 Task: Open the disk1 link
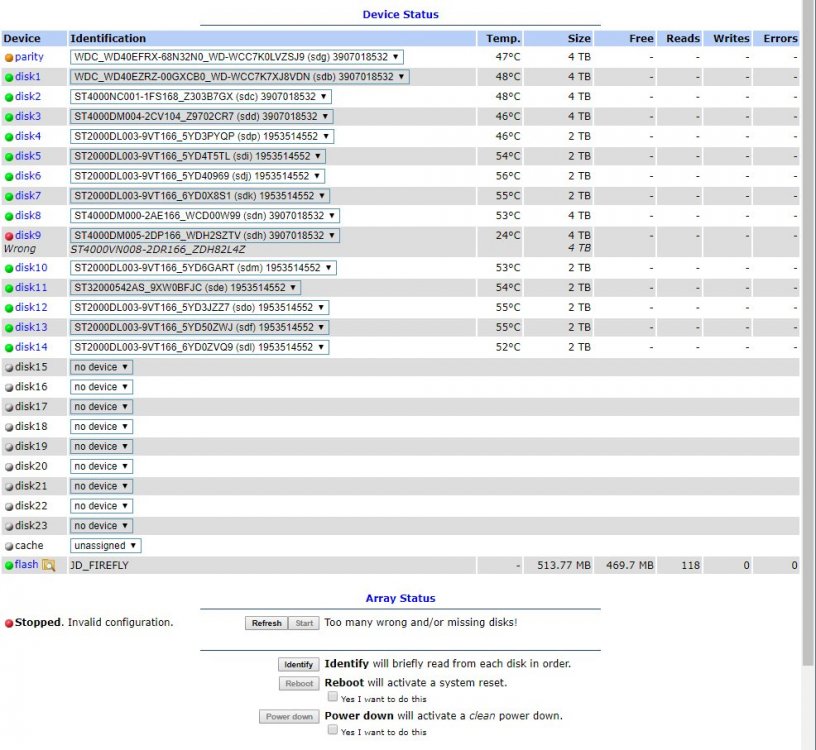tap(28, 77)
